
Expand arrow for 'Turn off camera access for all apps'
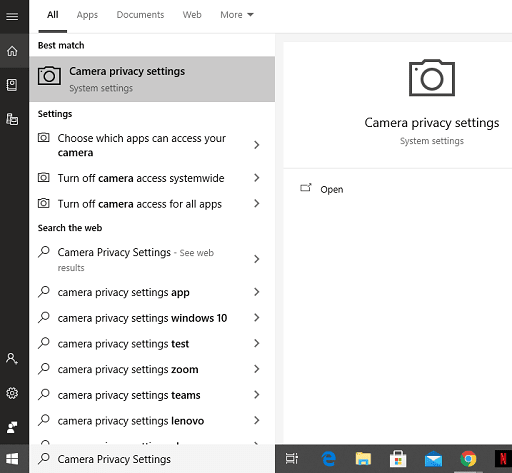[256, 203]
